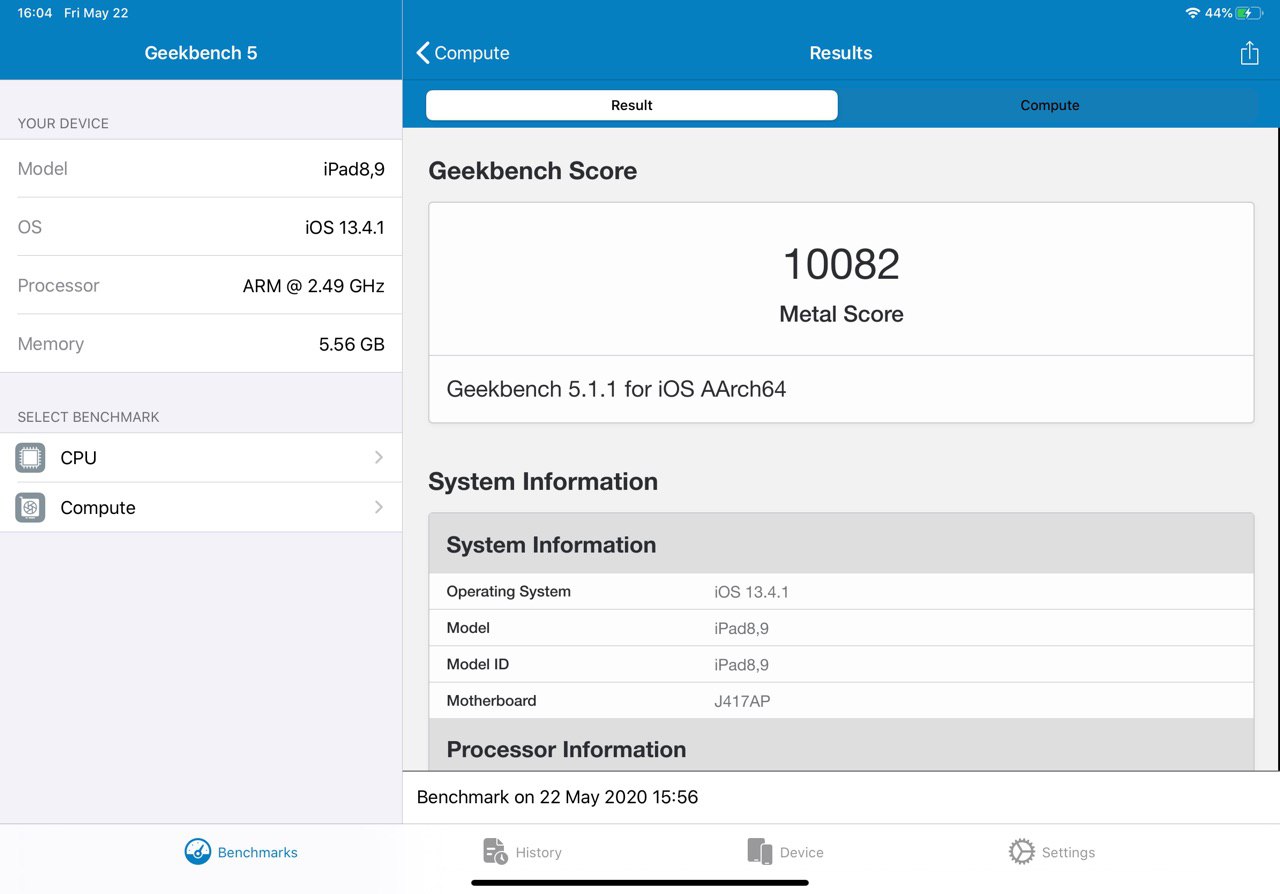Image resolution: width=1280 pixels, height=894 pixels.
Task: Tap 'Benchmark on 22 May 2020 15:56'
Action: click(x=557, y=797)
